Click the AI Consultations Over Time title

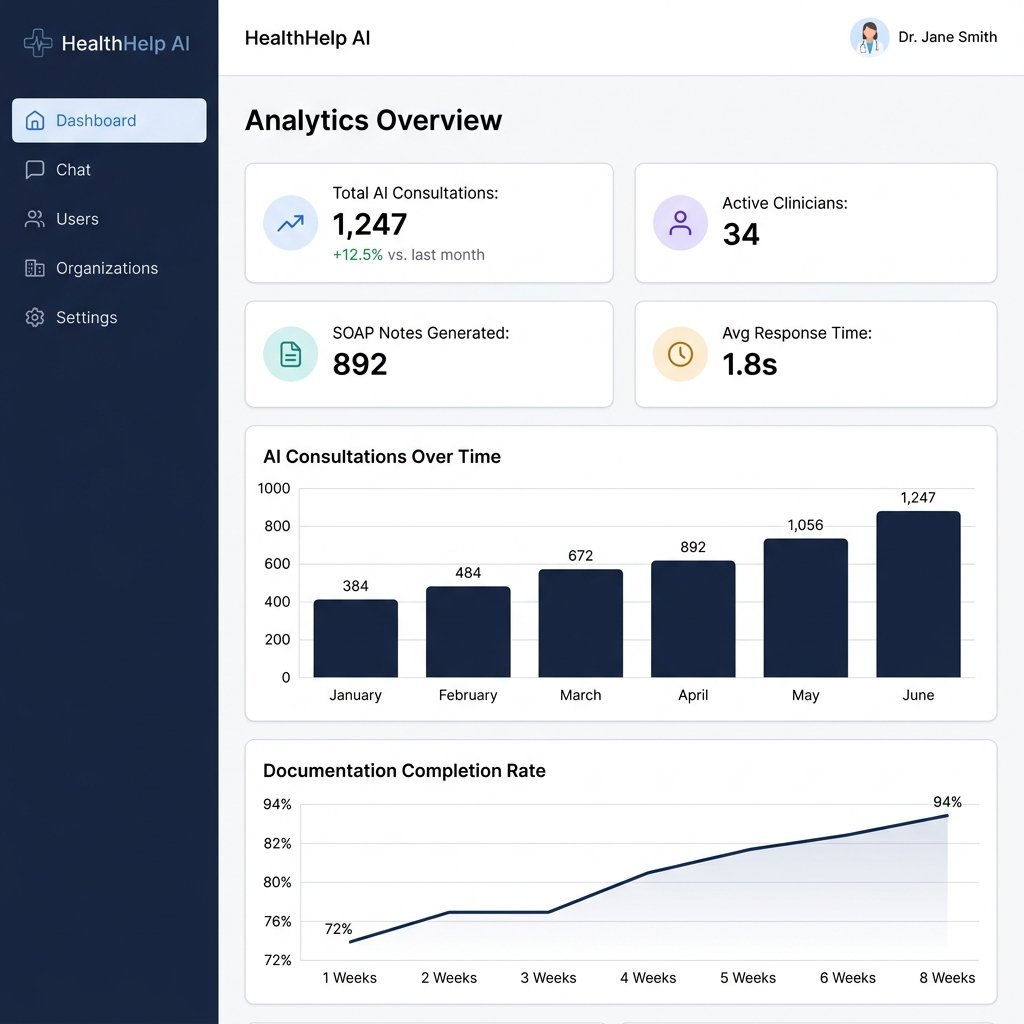(382, 456)
